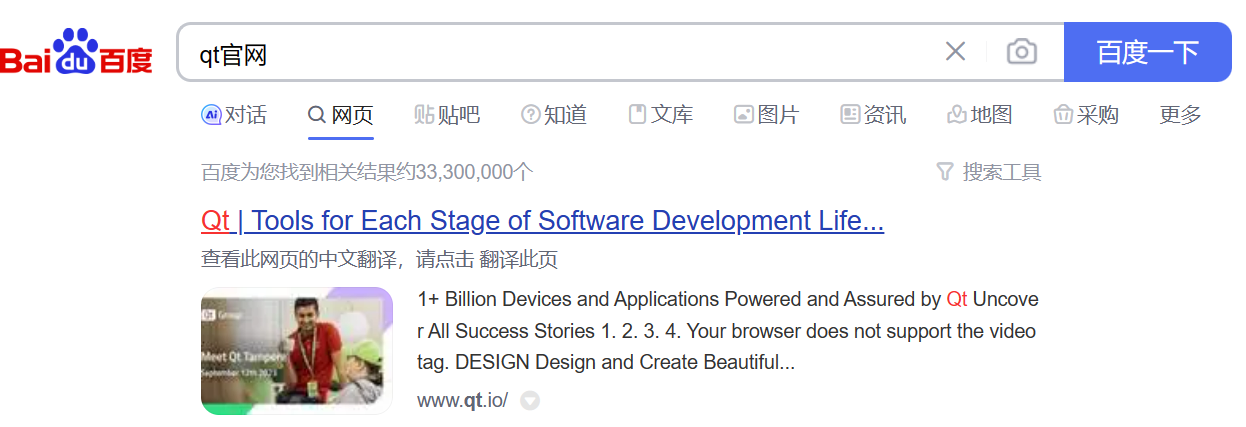
Task: Open camera image search icon
Action: (x=1021, y=52)
